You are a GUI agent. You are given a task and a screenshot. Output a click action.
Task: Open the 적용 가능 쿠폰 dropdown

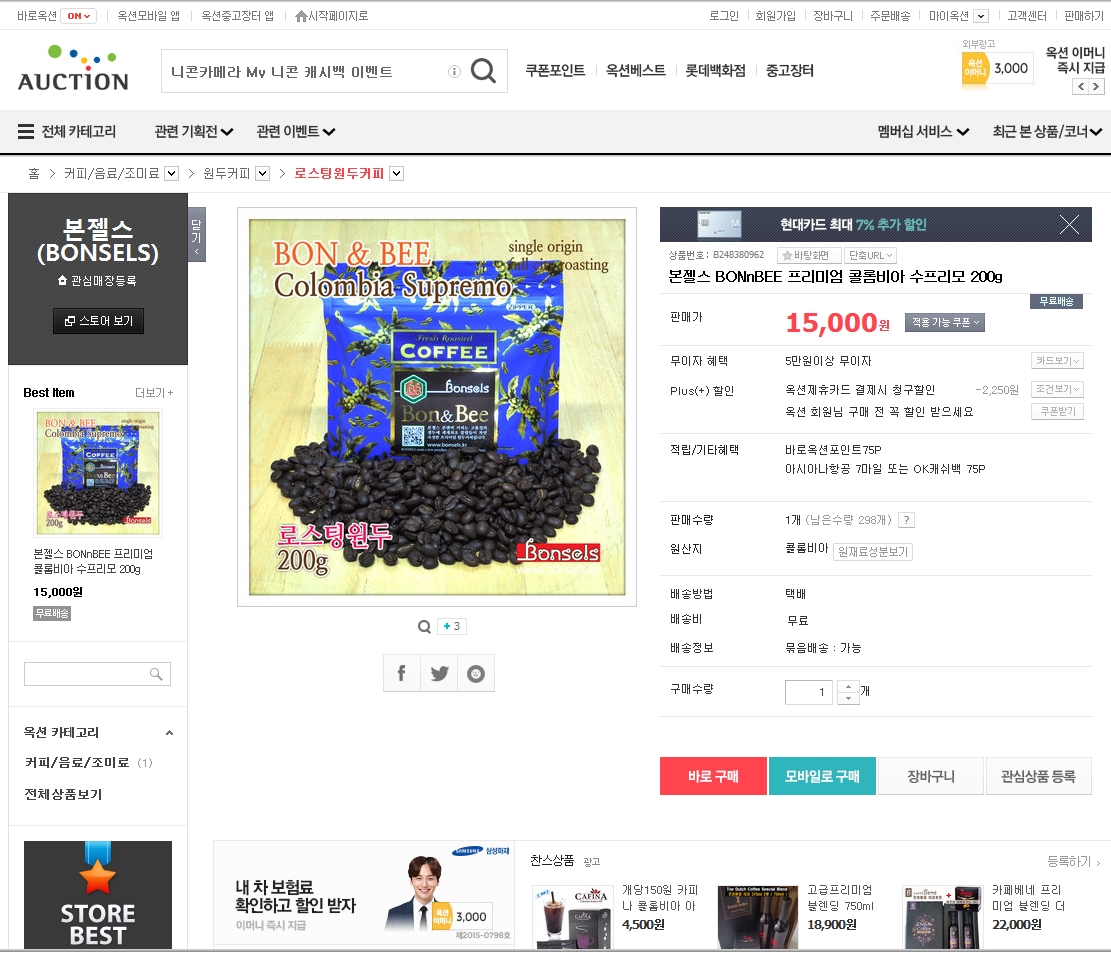944,322
